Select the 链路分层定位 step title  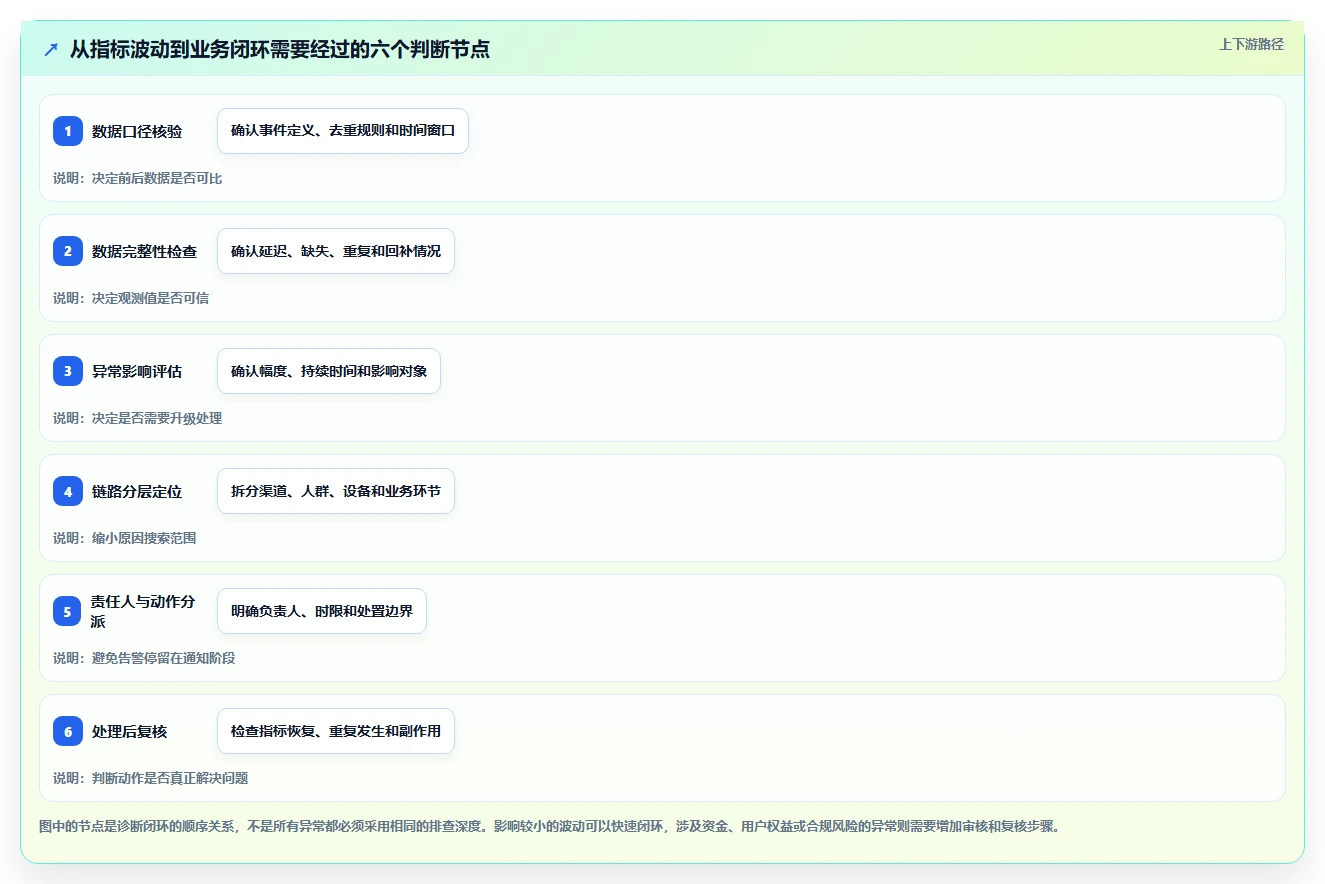point(137,491)
